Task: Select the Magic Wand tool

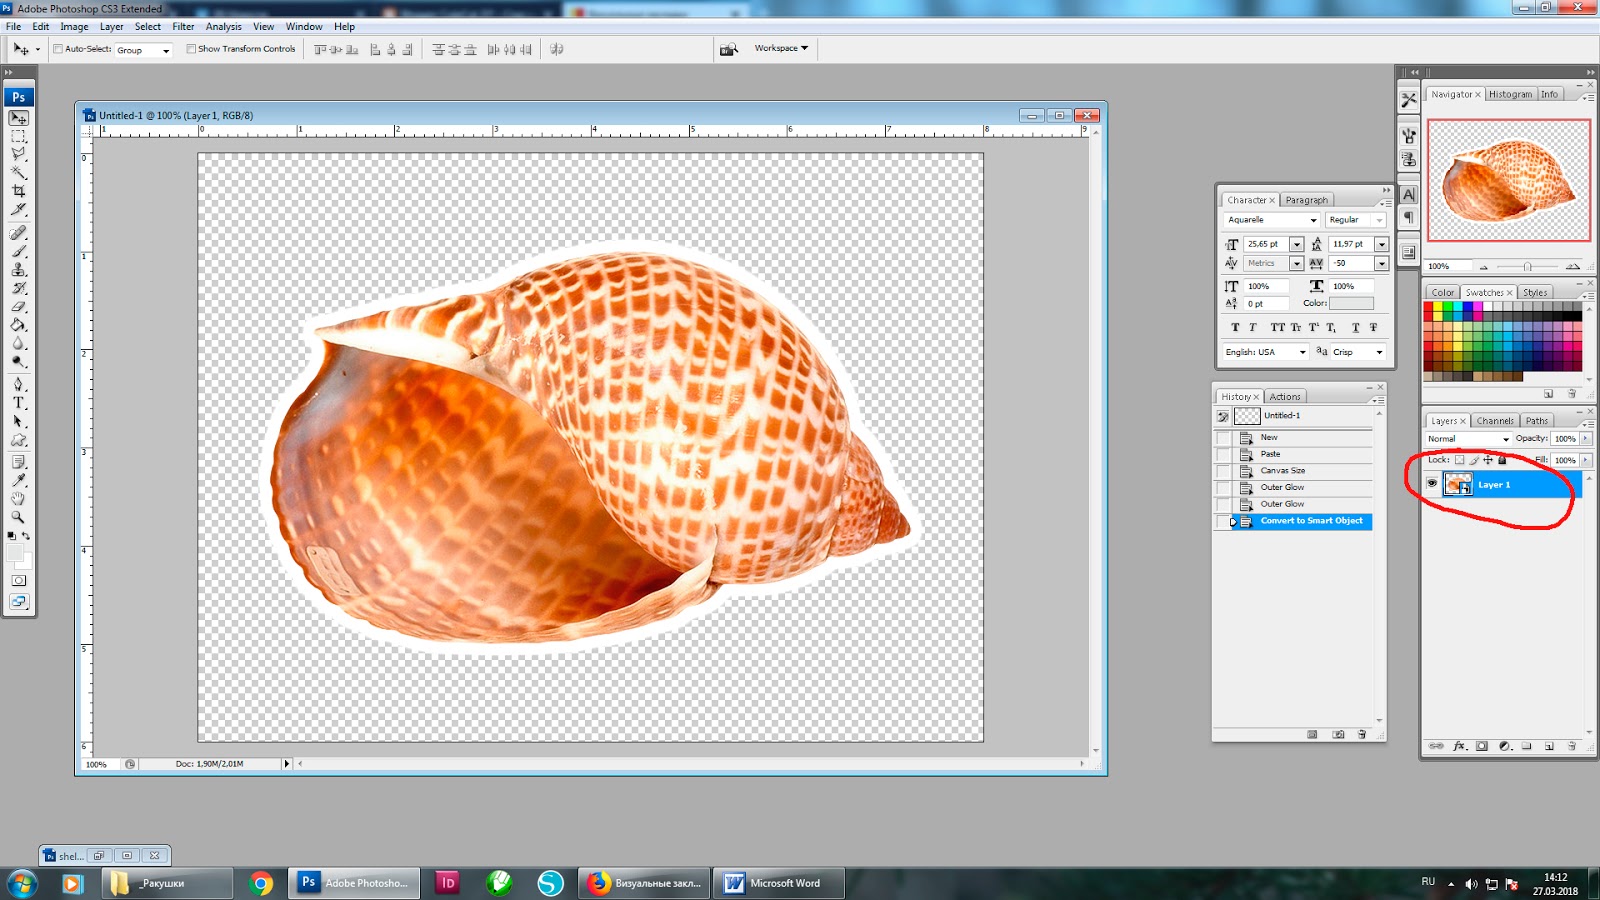Action: pyautogui.click(x=18, y=173)
